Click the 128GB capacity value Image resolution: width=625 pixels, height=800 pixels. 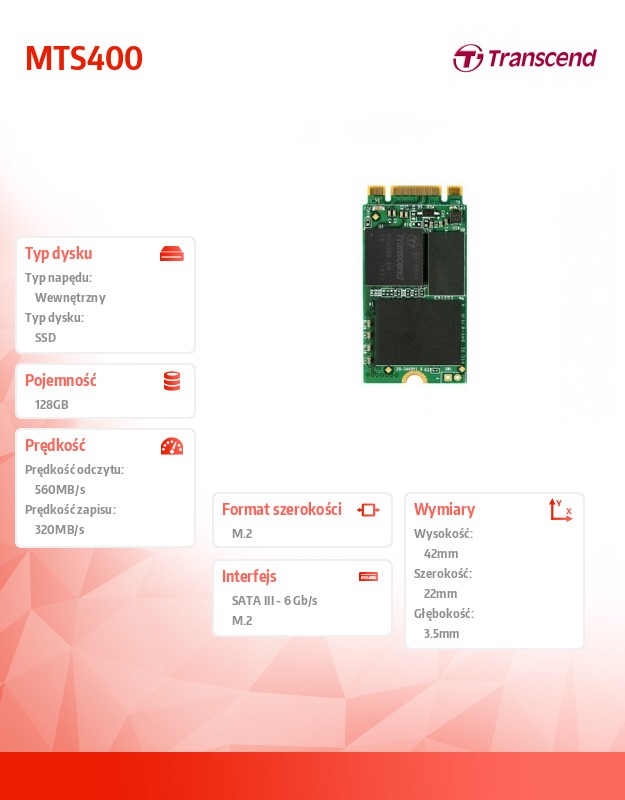pos(52,405)
